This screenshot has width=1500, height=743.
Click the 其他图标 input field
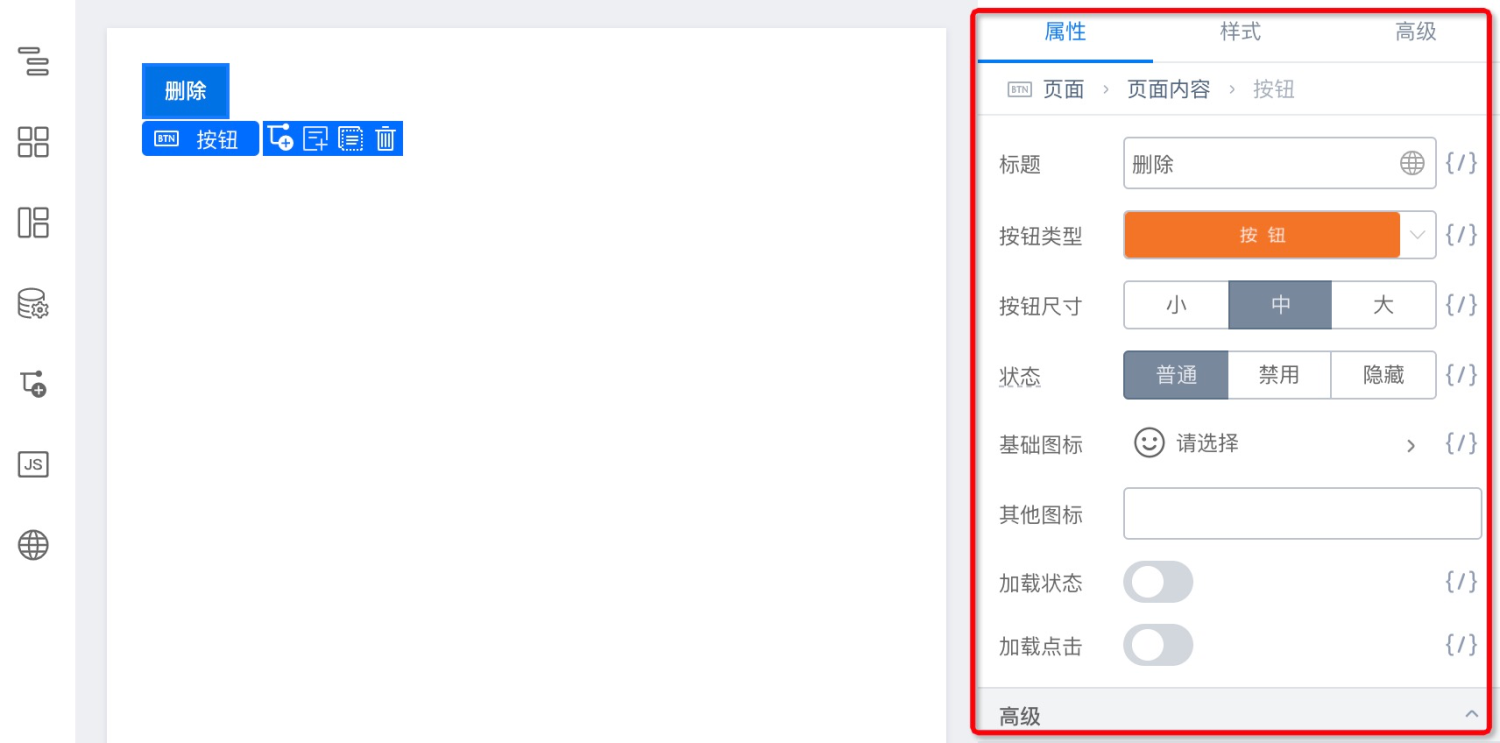(x=1302, y=514)
